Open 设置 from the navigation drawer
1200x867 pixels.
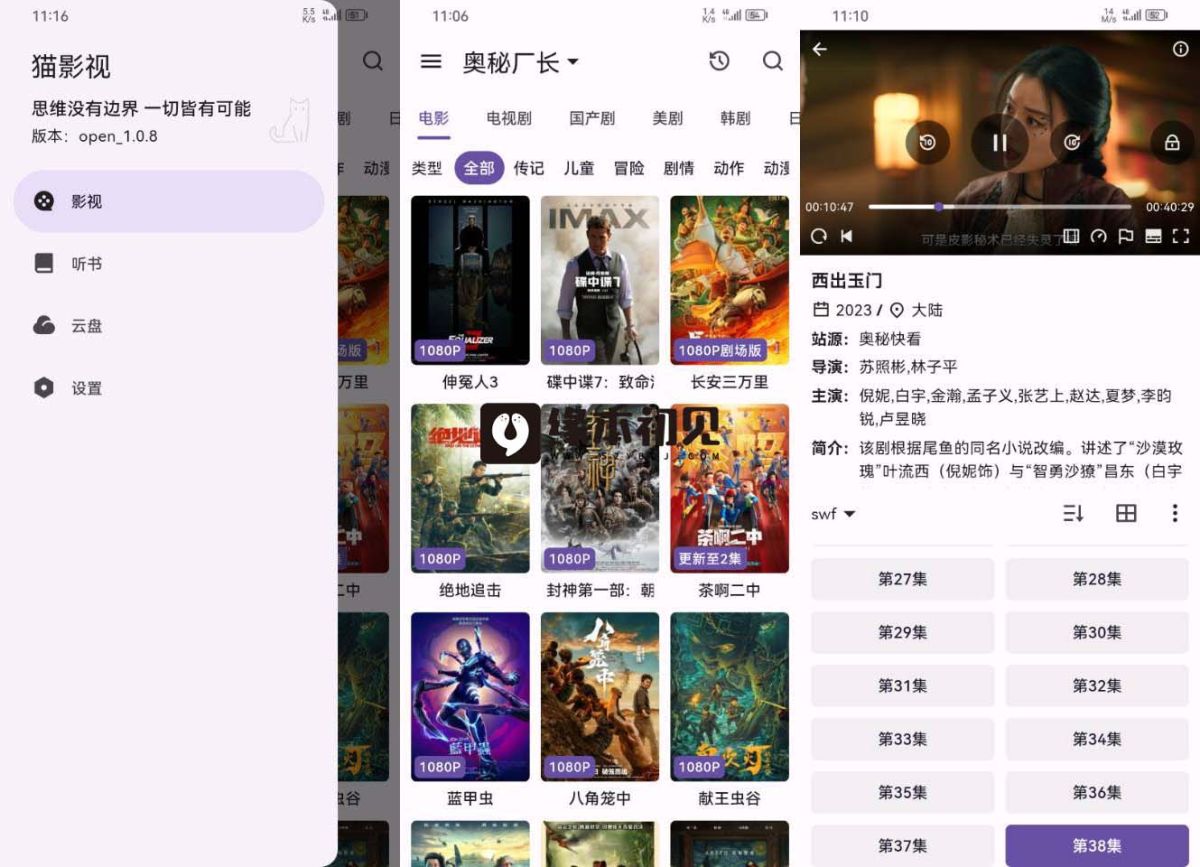point(168,388)
